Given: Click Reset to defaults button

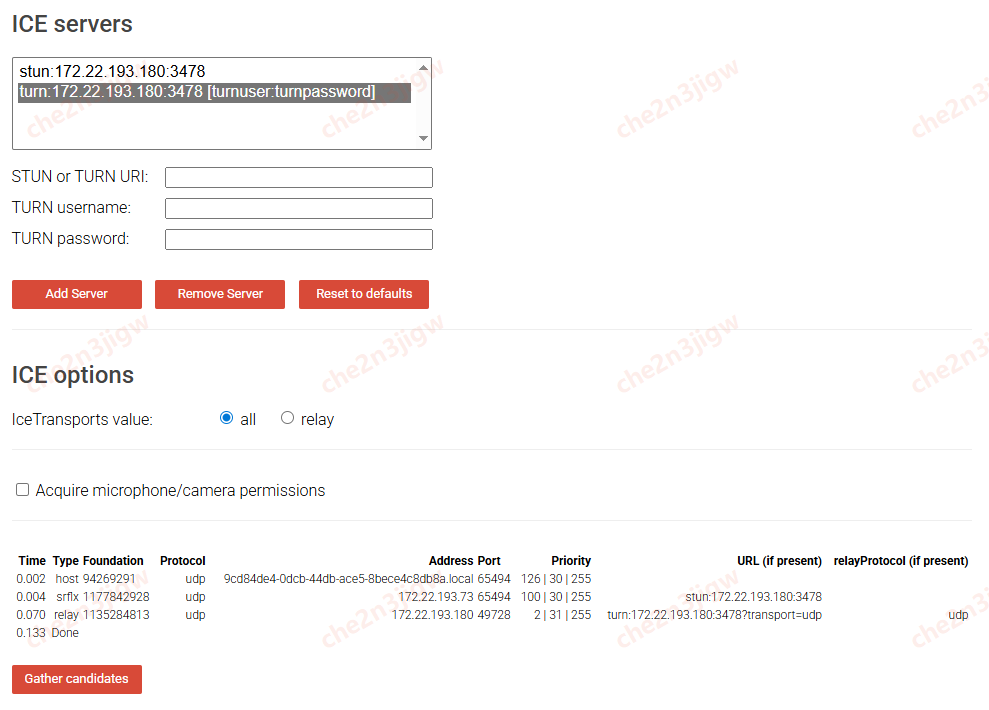Looking at the screenshot, I should click(x=364, y=294).
